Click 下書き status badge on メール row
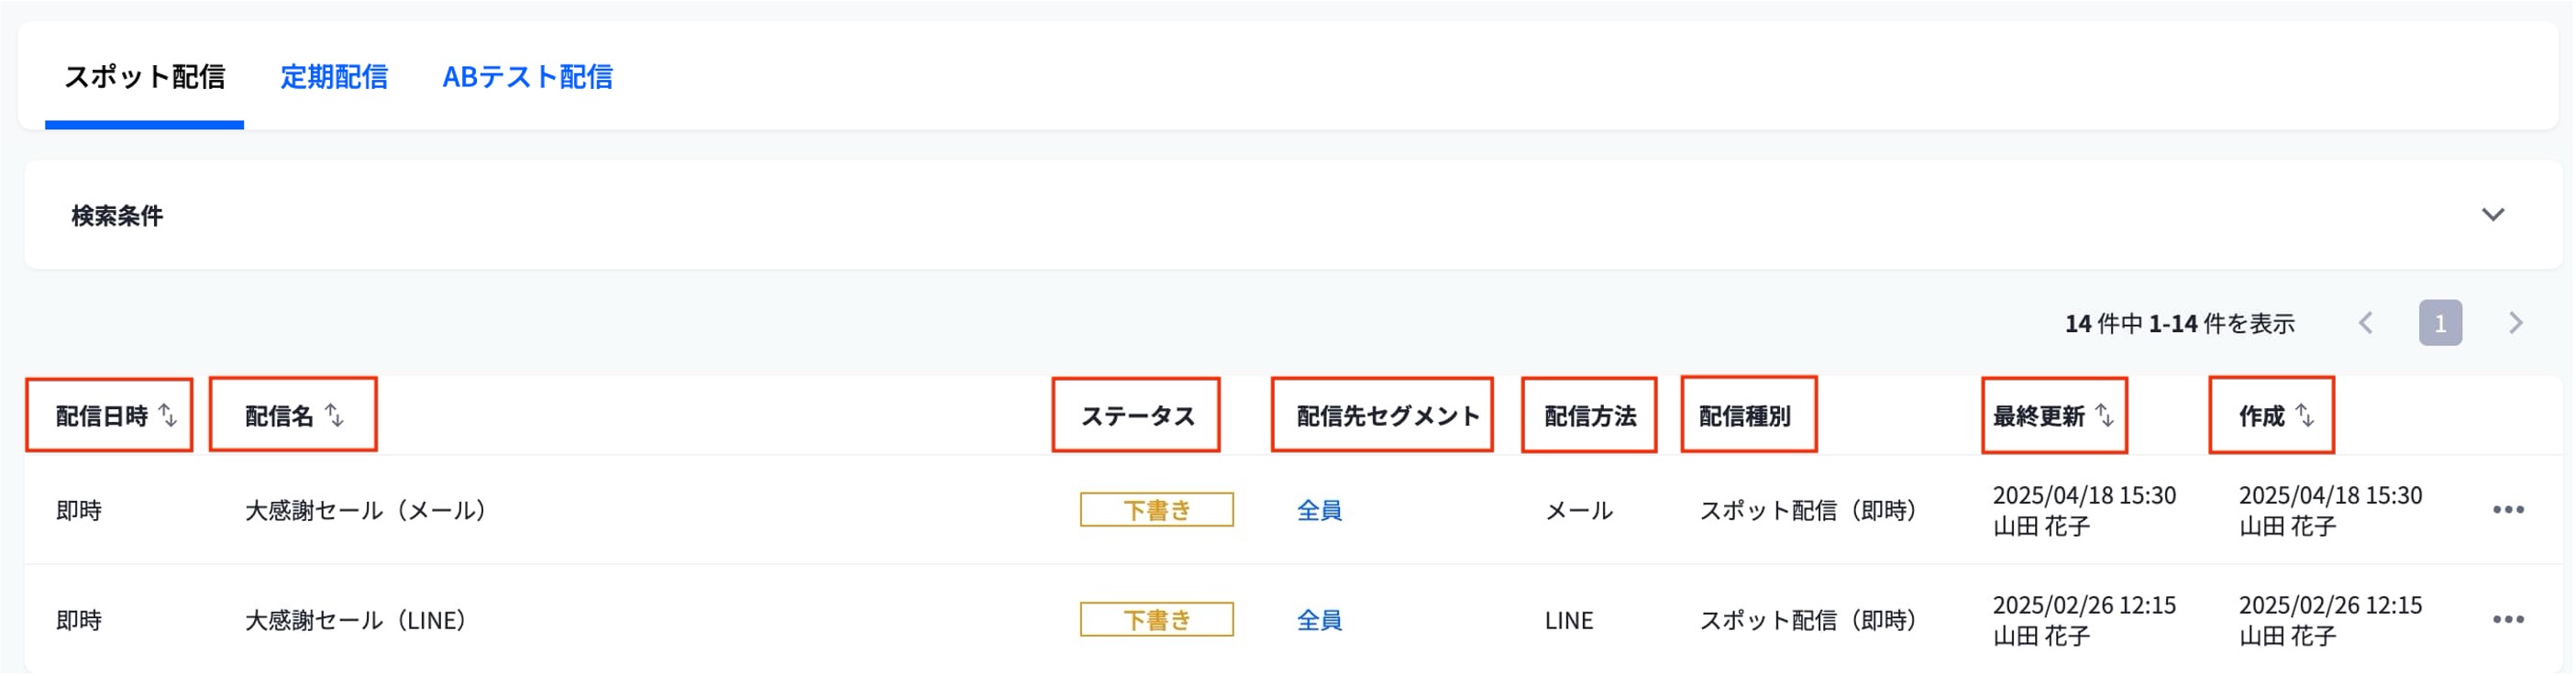The width and height of the screenshot is (2576, 676). 1156,510
